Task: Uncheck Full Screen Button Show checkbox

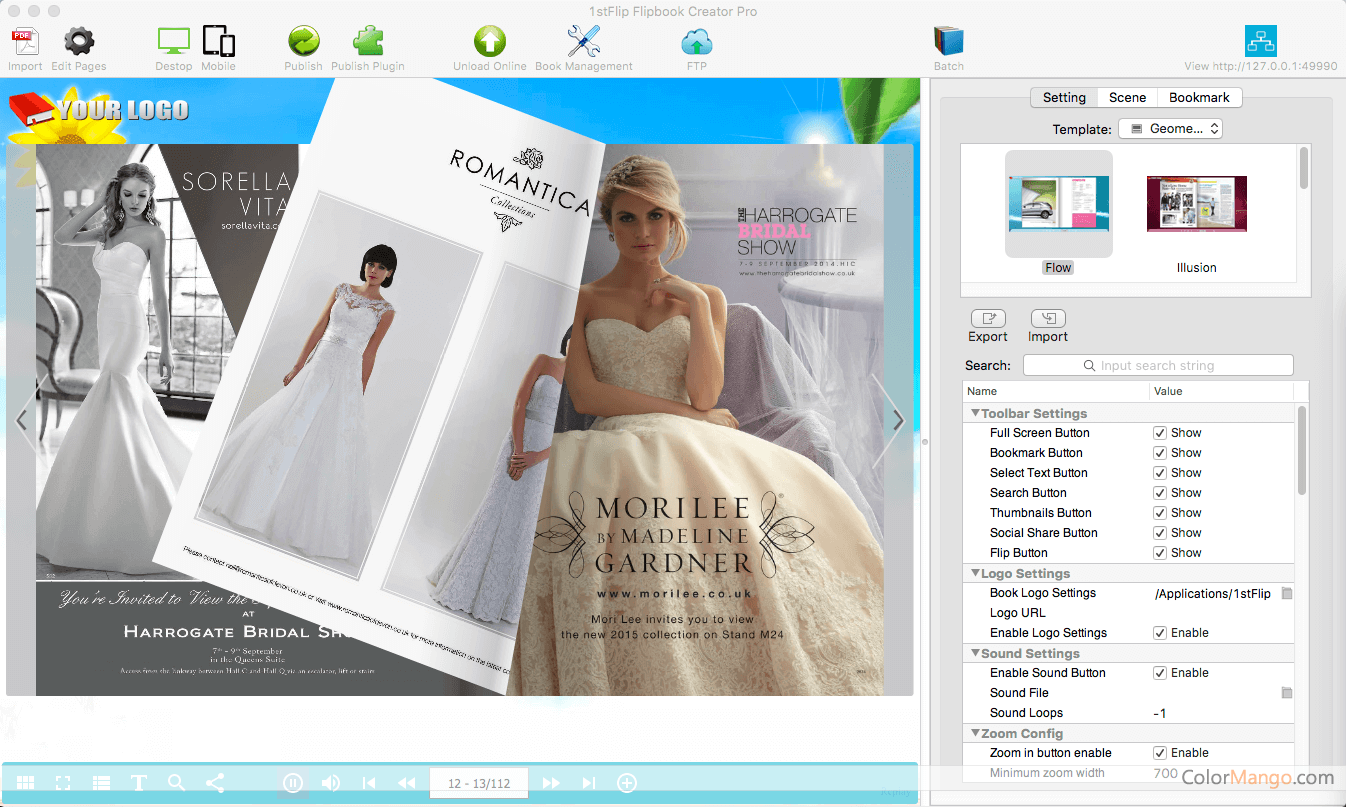Action: [1160, 433]
